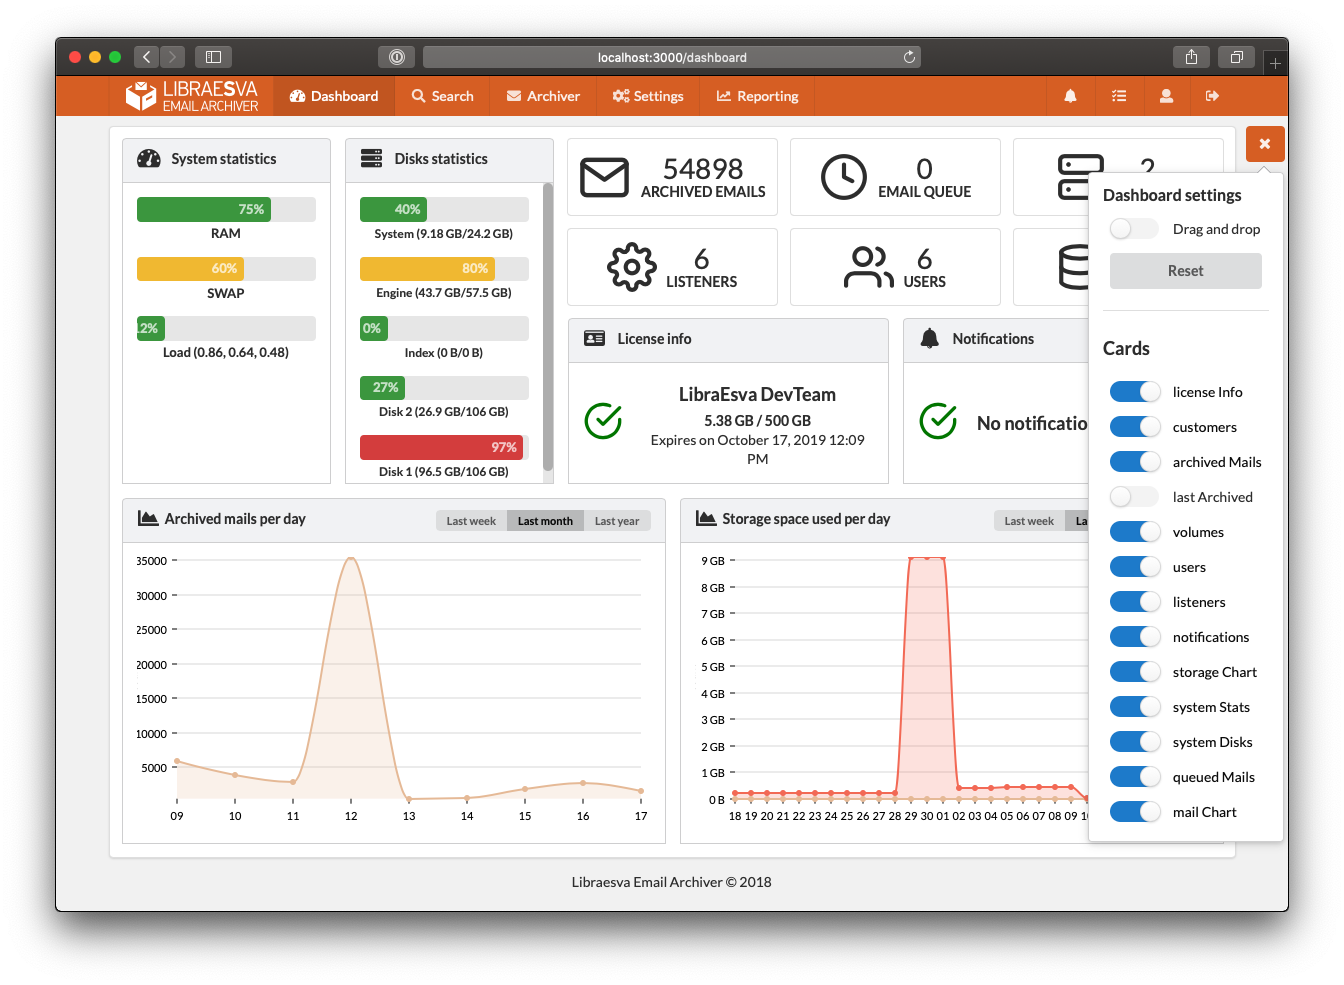Open the Archiver menu item

543,96
